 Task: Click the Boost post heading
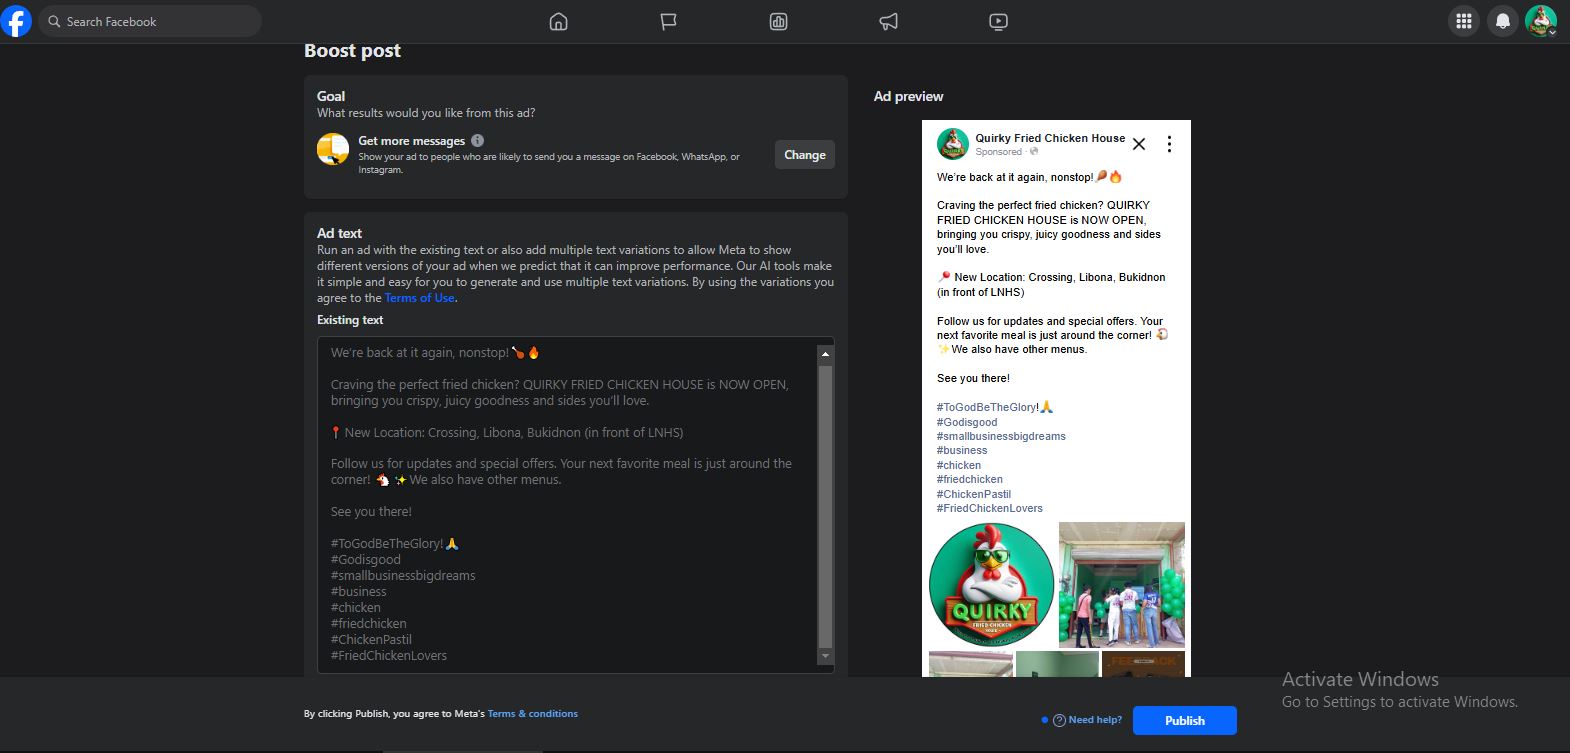click(x=352, y=51)
